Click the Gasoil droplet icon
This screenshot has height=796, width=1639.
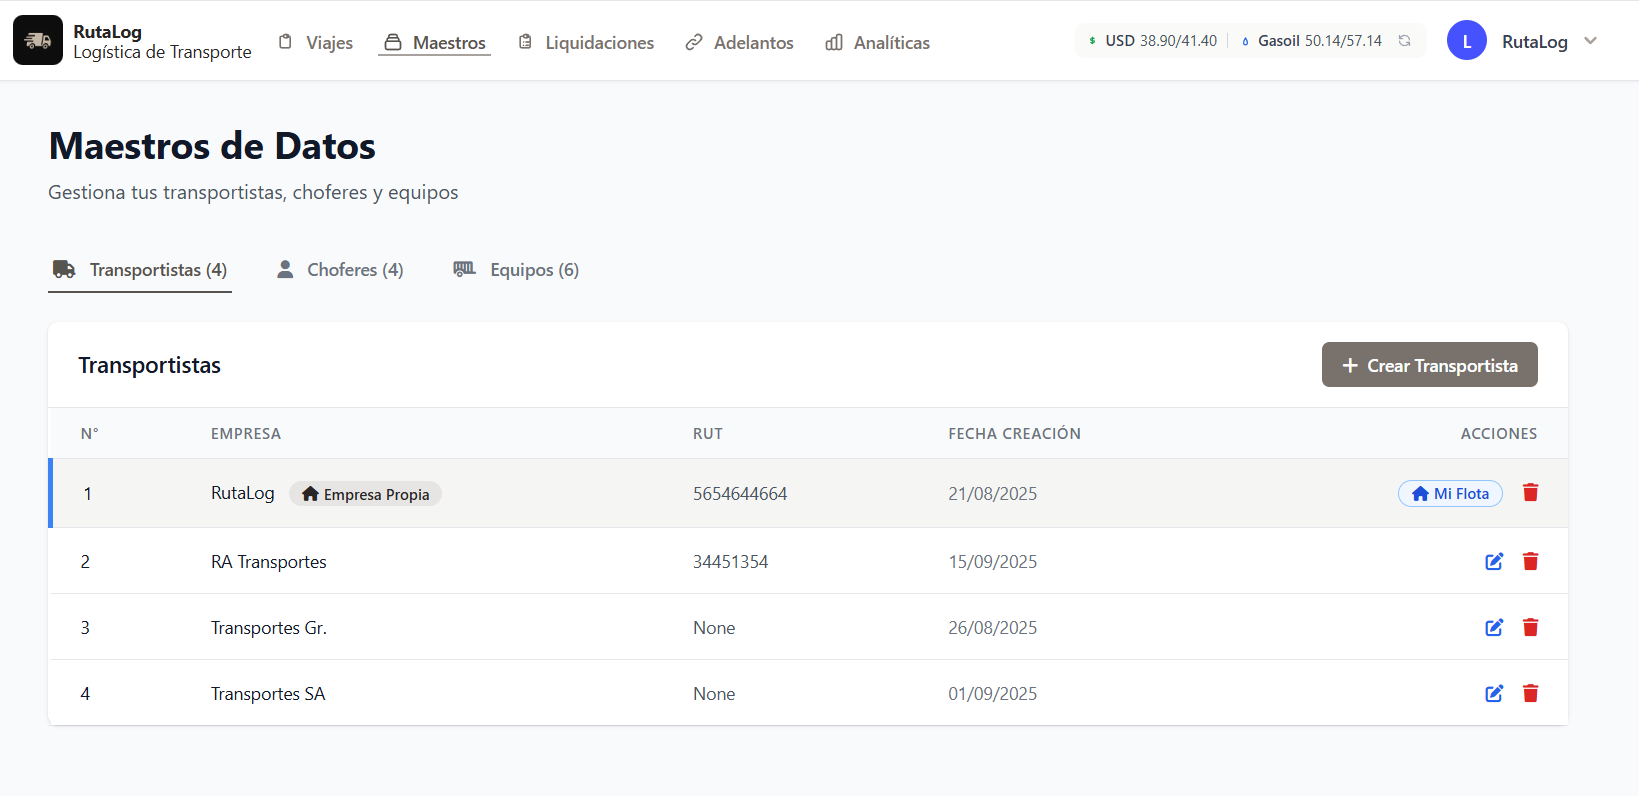click(x=1245, y=41)
